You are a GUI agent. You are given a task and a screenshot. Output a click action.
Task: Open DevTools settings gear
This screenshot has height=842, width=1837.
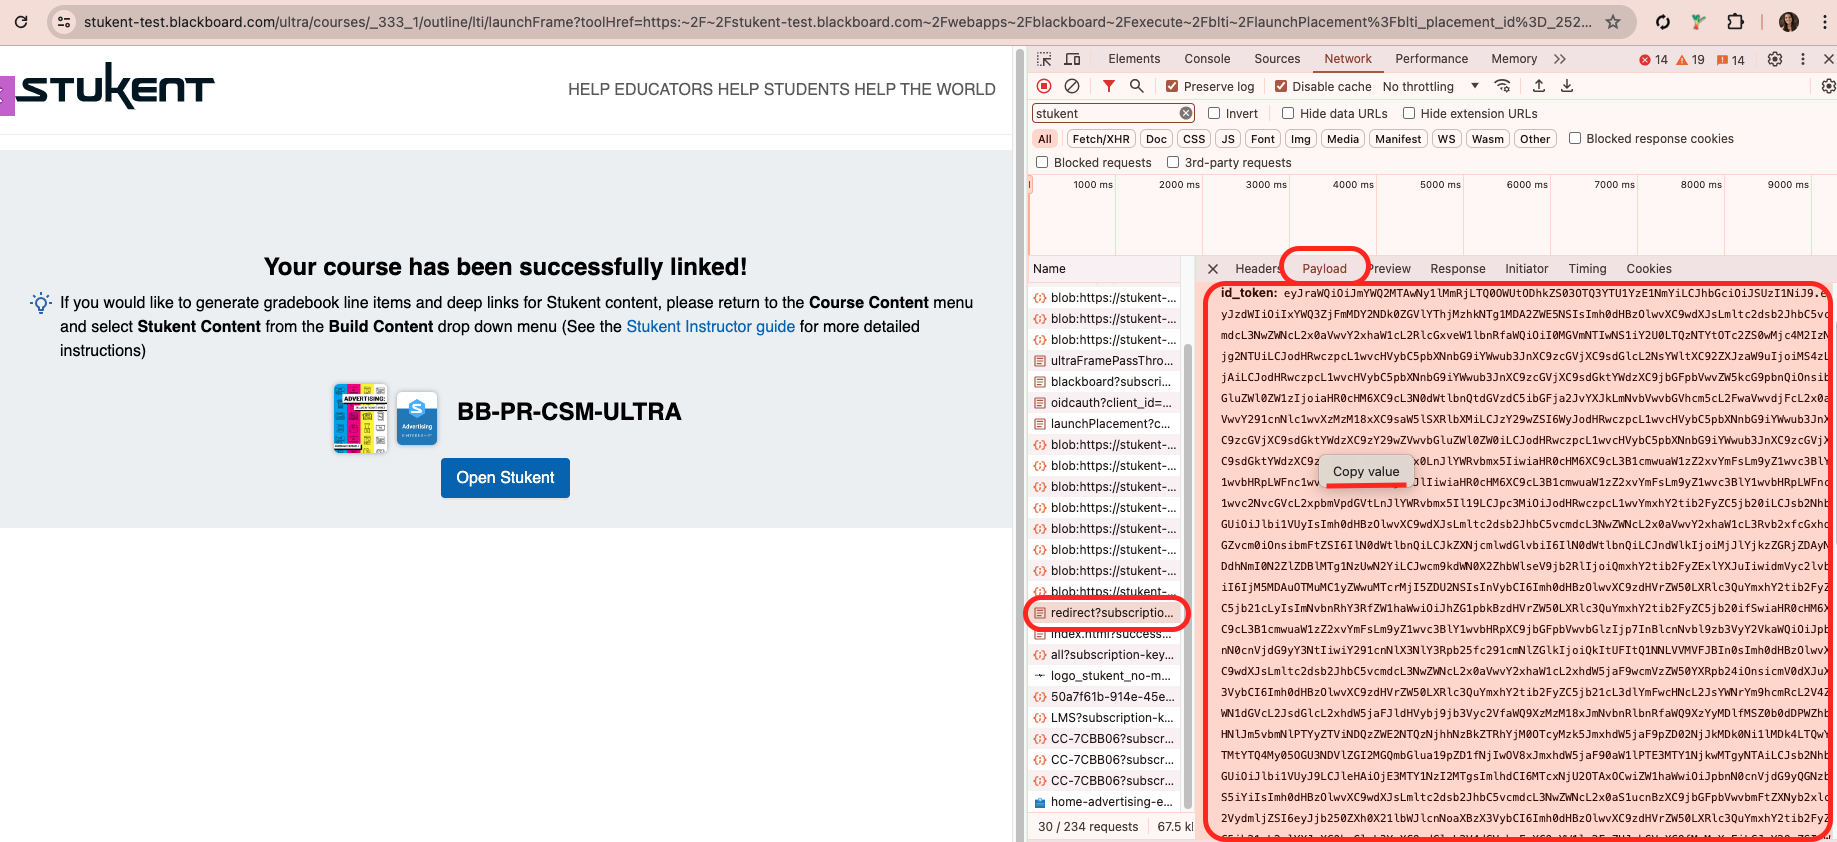click(x=1775, y=59)
